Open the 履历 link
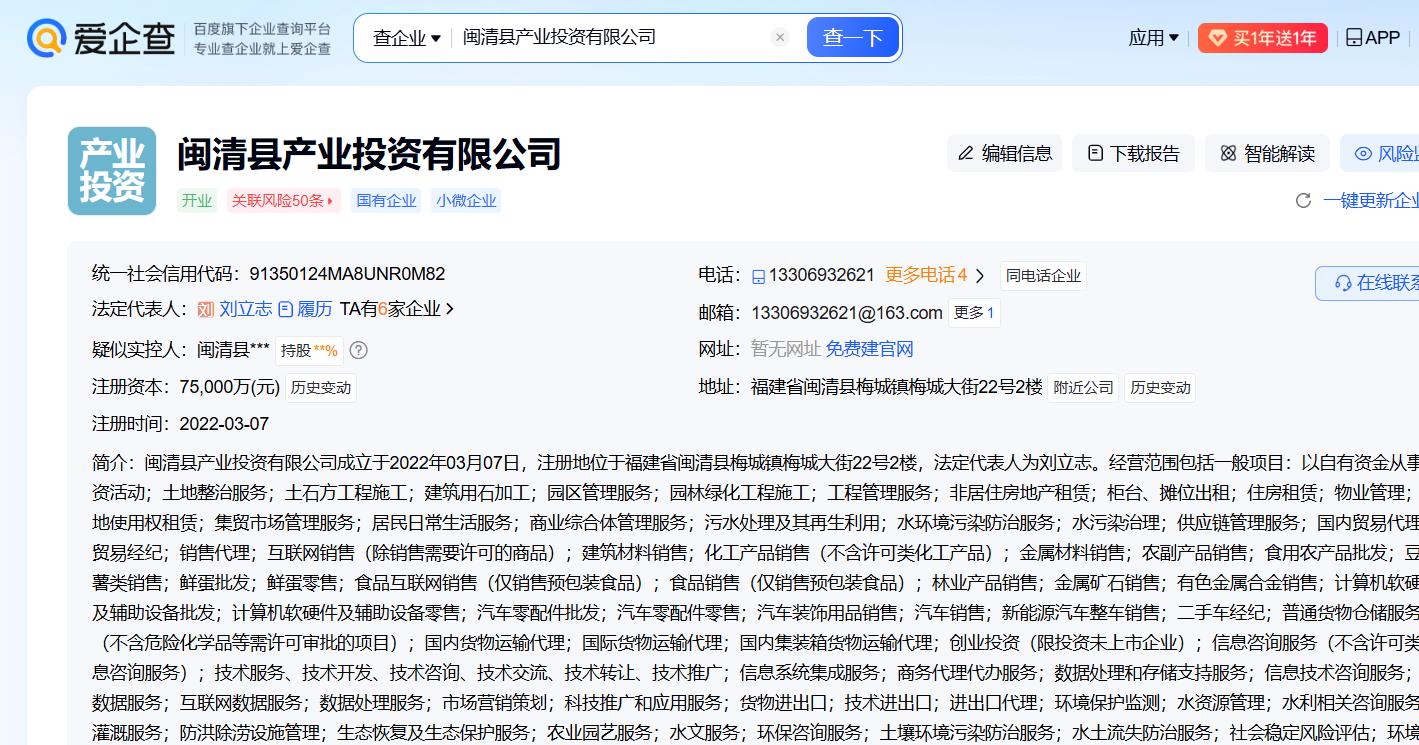Image resolution: width=1419 pixels, height=745 pixels. click(x=314, y=309)
